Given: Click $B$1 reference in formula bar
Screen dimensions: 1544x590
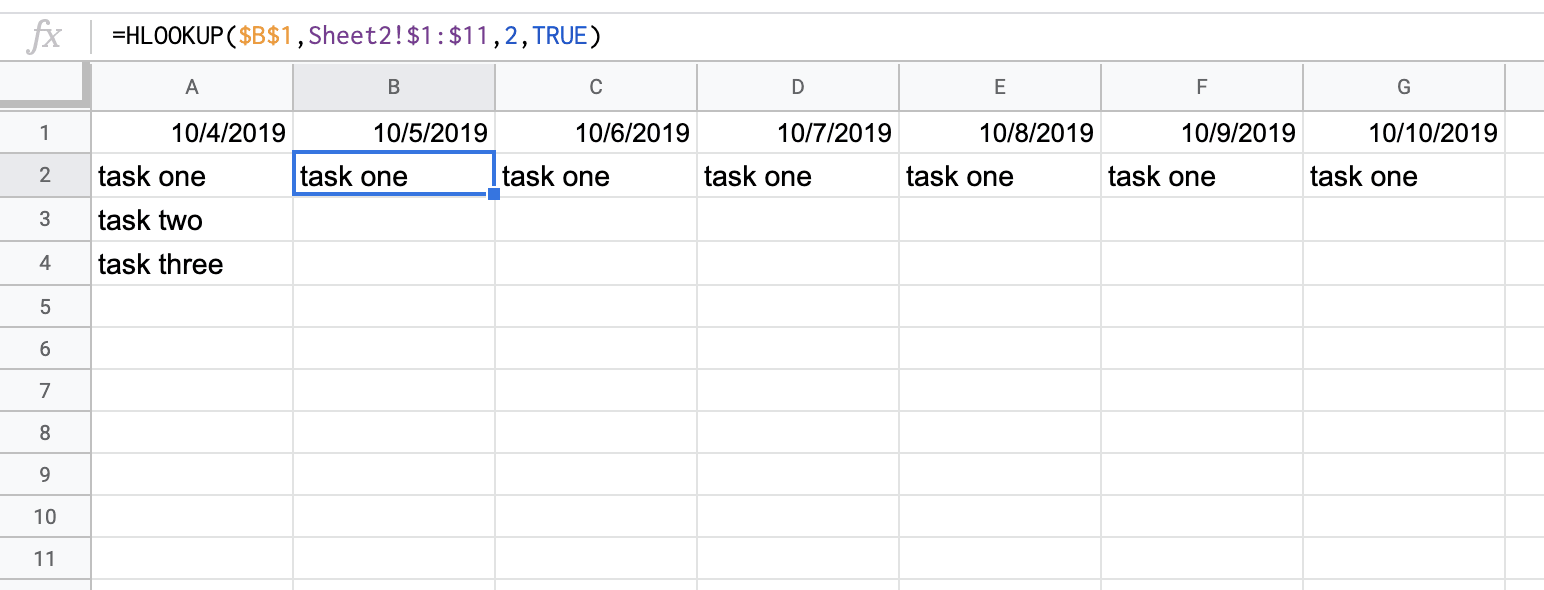Looking at the screenshot, I should tap(265, 37).
